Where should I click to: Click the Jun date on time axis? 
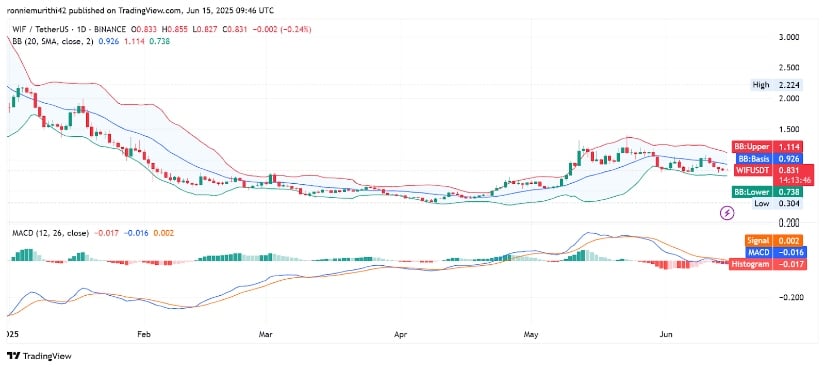pos(666,333)
